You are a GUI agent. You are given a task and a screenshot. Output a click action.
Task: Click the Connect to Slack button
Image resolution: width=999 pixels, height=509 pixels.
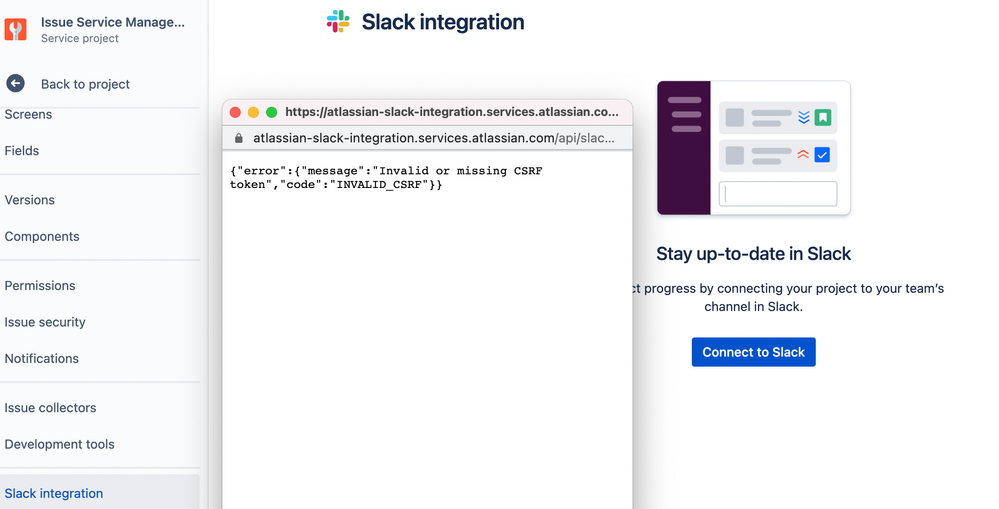[x=754, y=352]
